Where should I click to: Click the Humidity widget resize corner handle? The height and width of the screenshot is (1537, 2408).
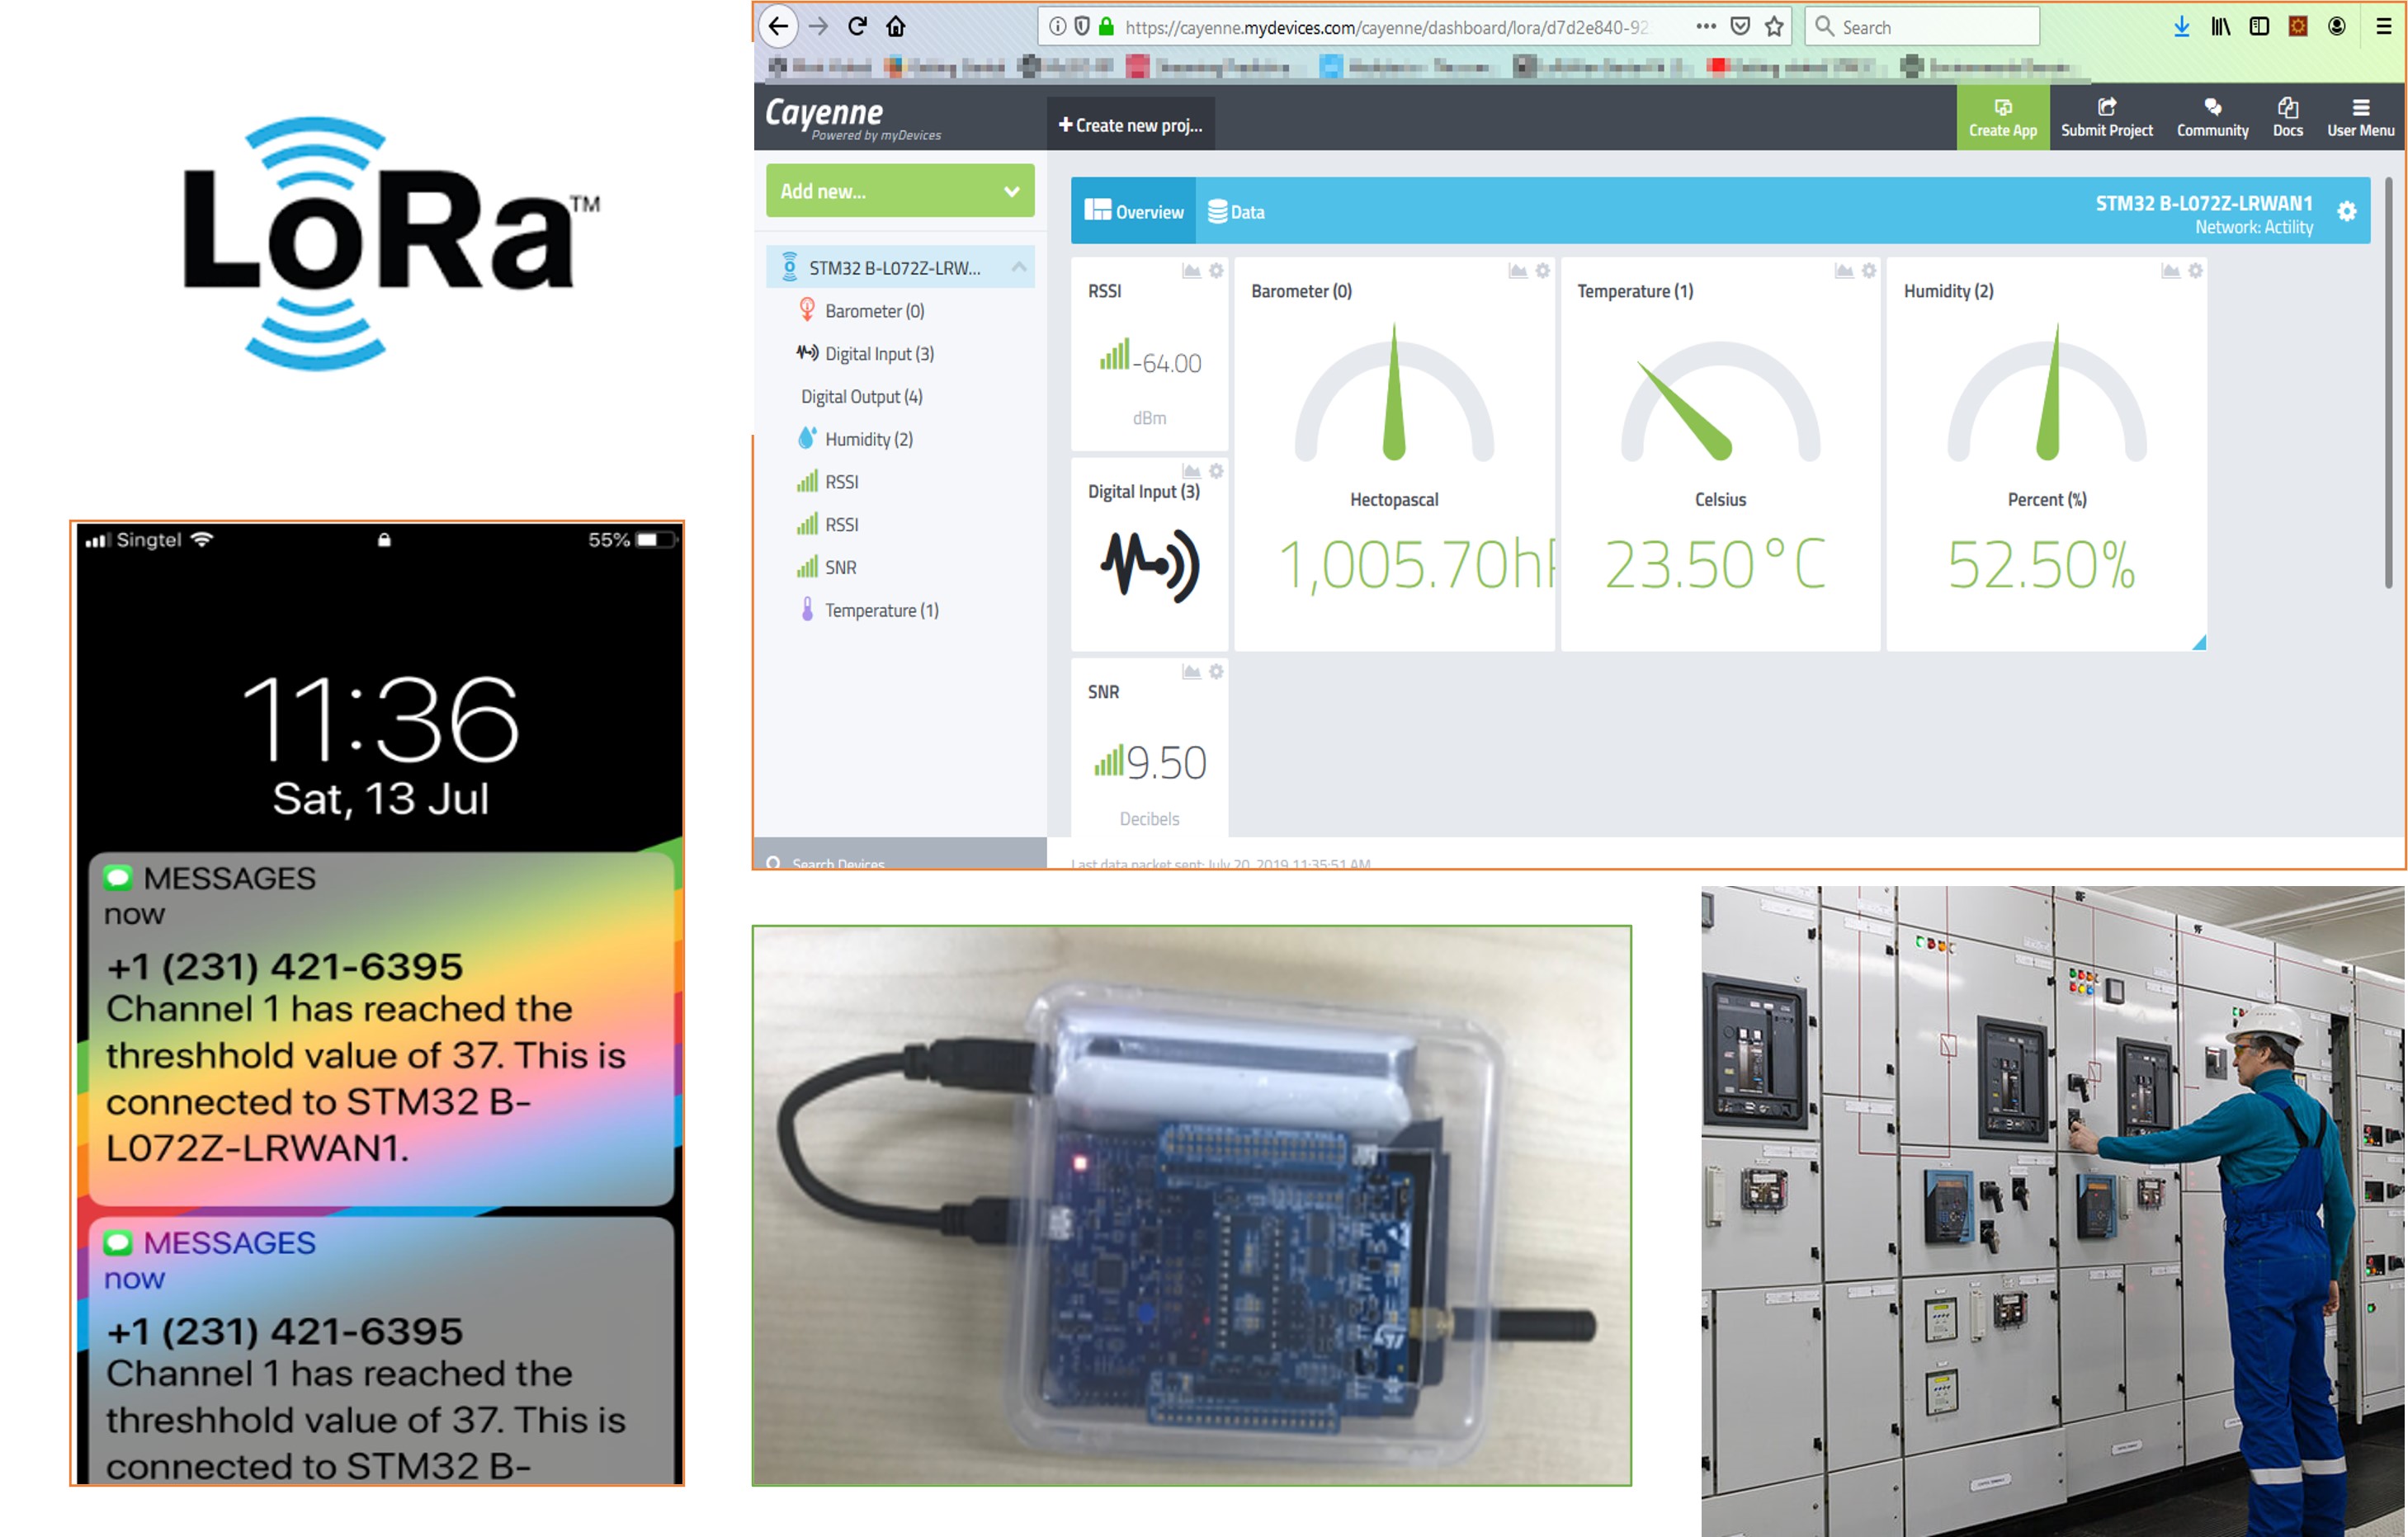pos(2198,642)
